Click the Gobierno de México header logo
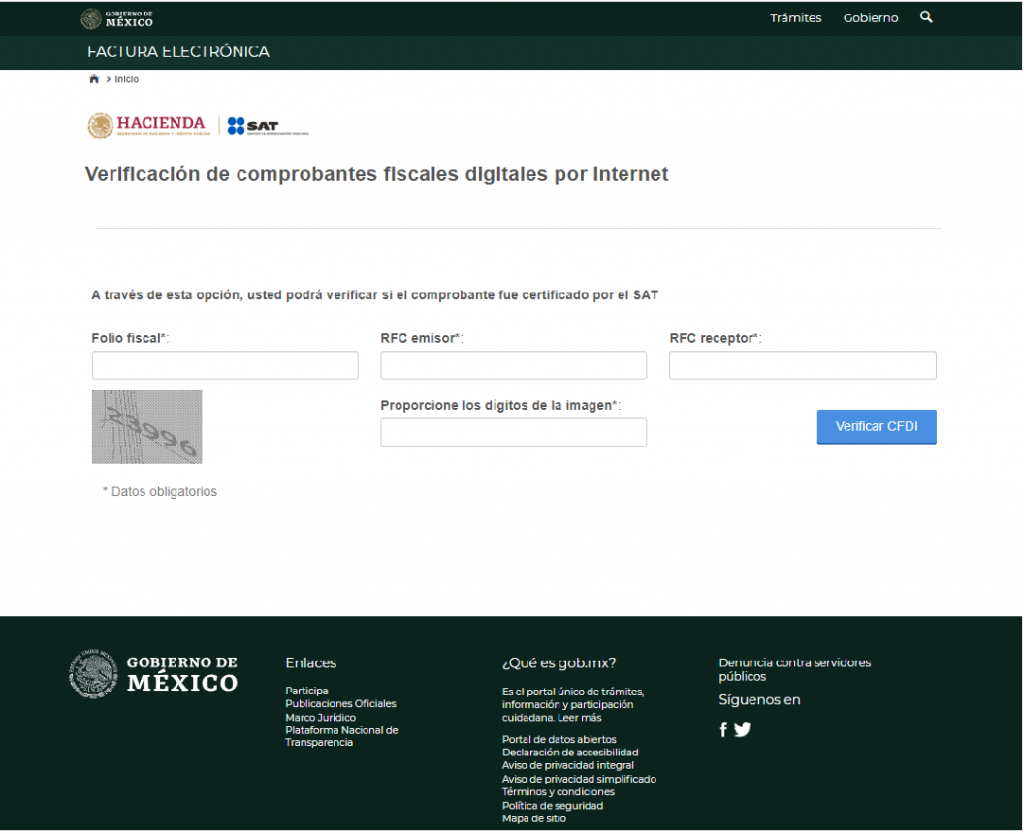Viewport: 1024px width, 834px height. (117, 18)
